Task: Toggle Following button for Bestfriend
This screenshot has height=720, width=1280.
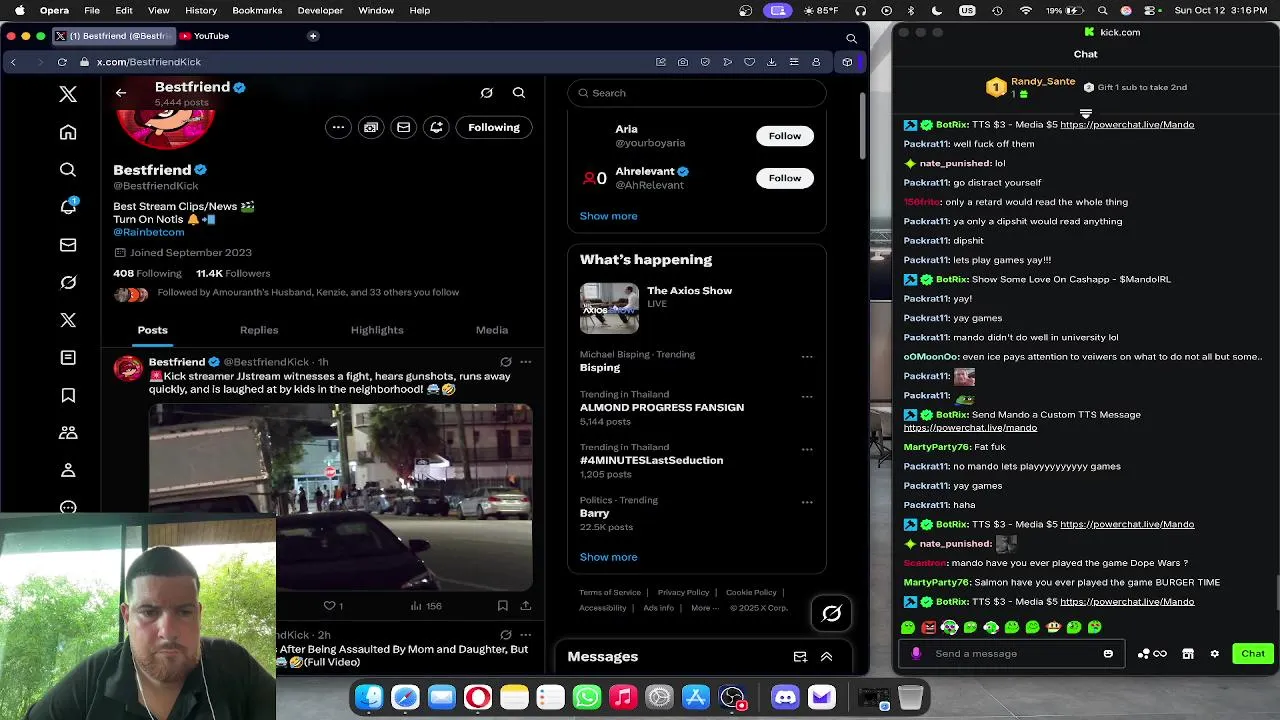Action: click(494, 127)
